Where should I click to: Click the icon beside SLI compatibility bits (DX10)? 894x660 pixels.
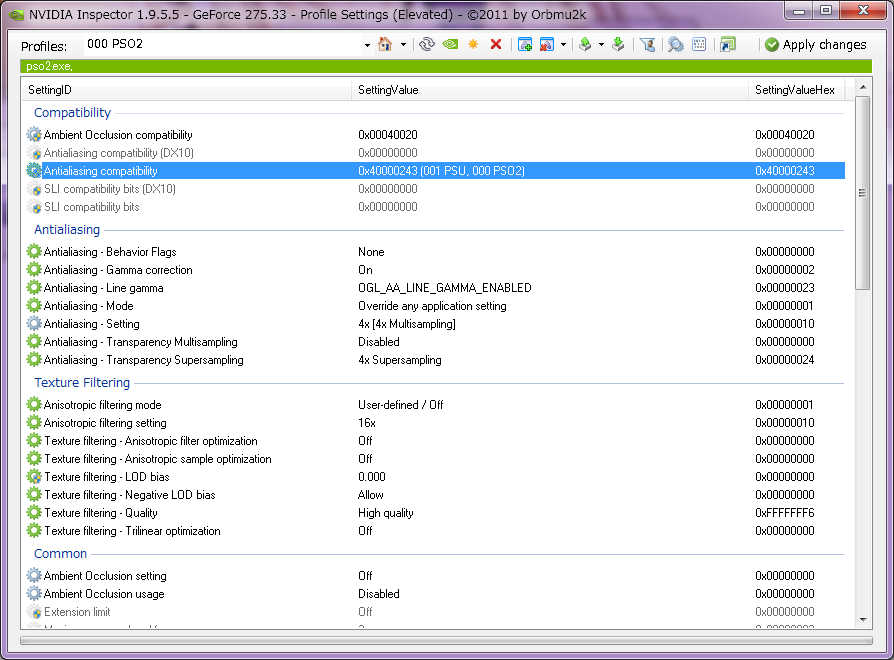click(35, 189)
